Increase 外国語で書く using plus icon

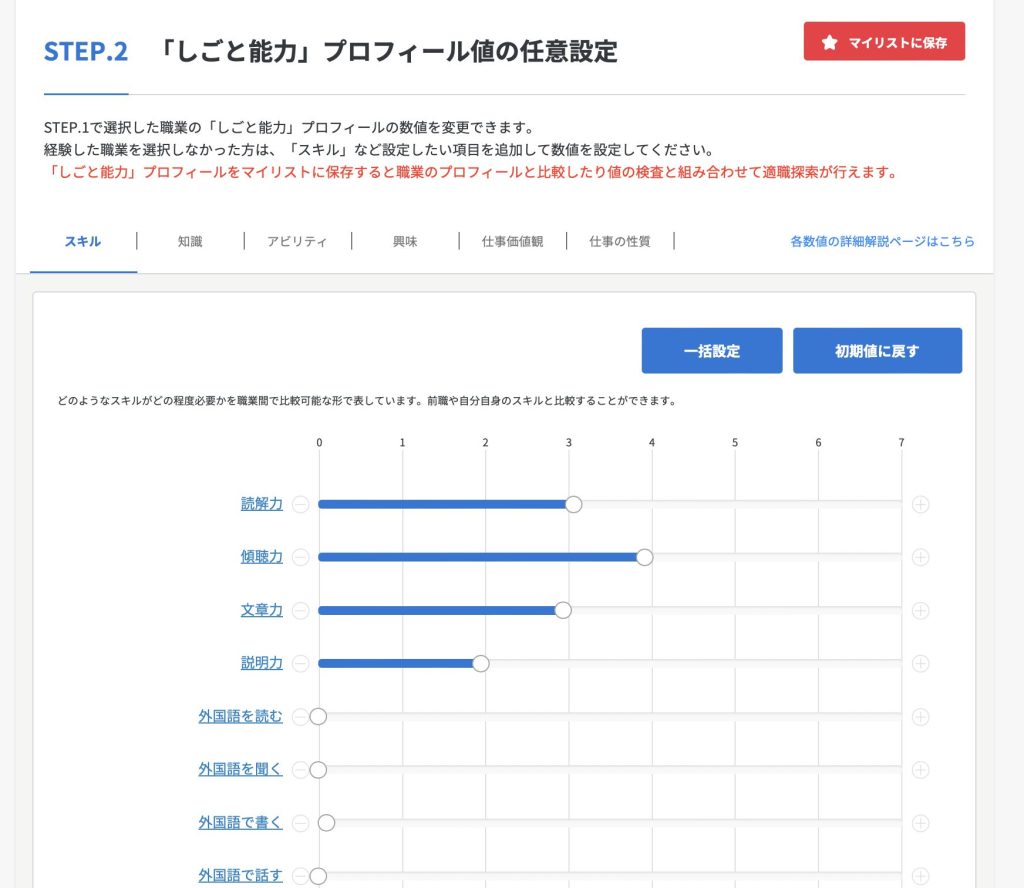920,823
